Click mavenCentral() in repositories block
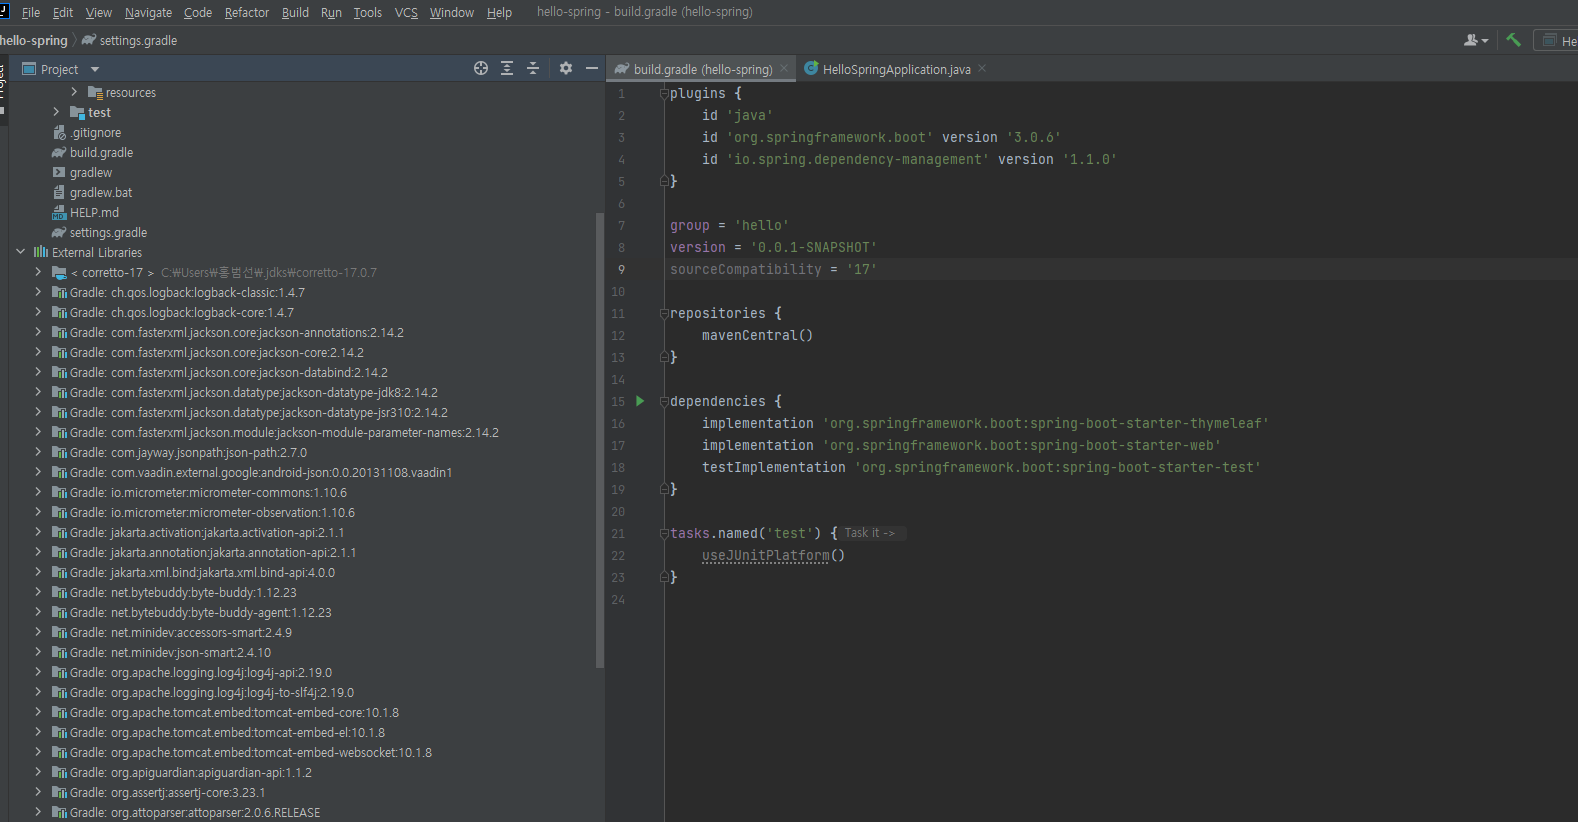This screenshot has height=822, width=1578. pos(757,335)
